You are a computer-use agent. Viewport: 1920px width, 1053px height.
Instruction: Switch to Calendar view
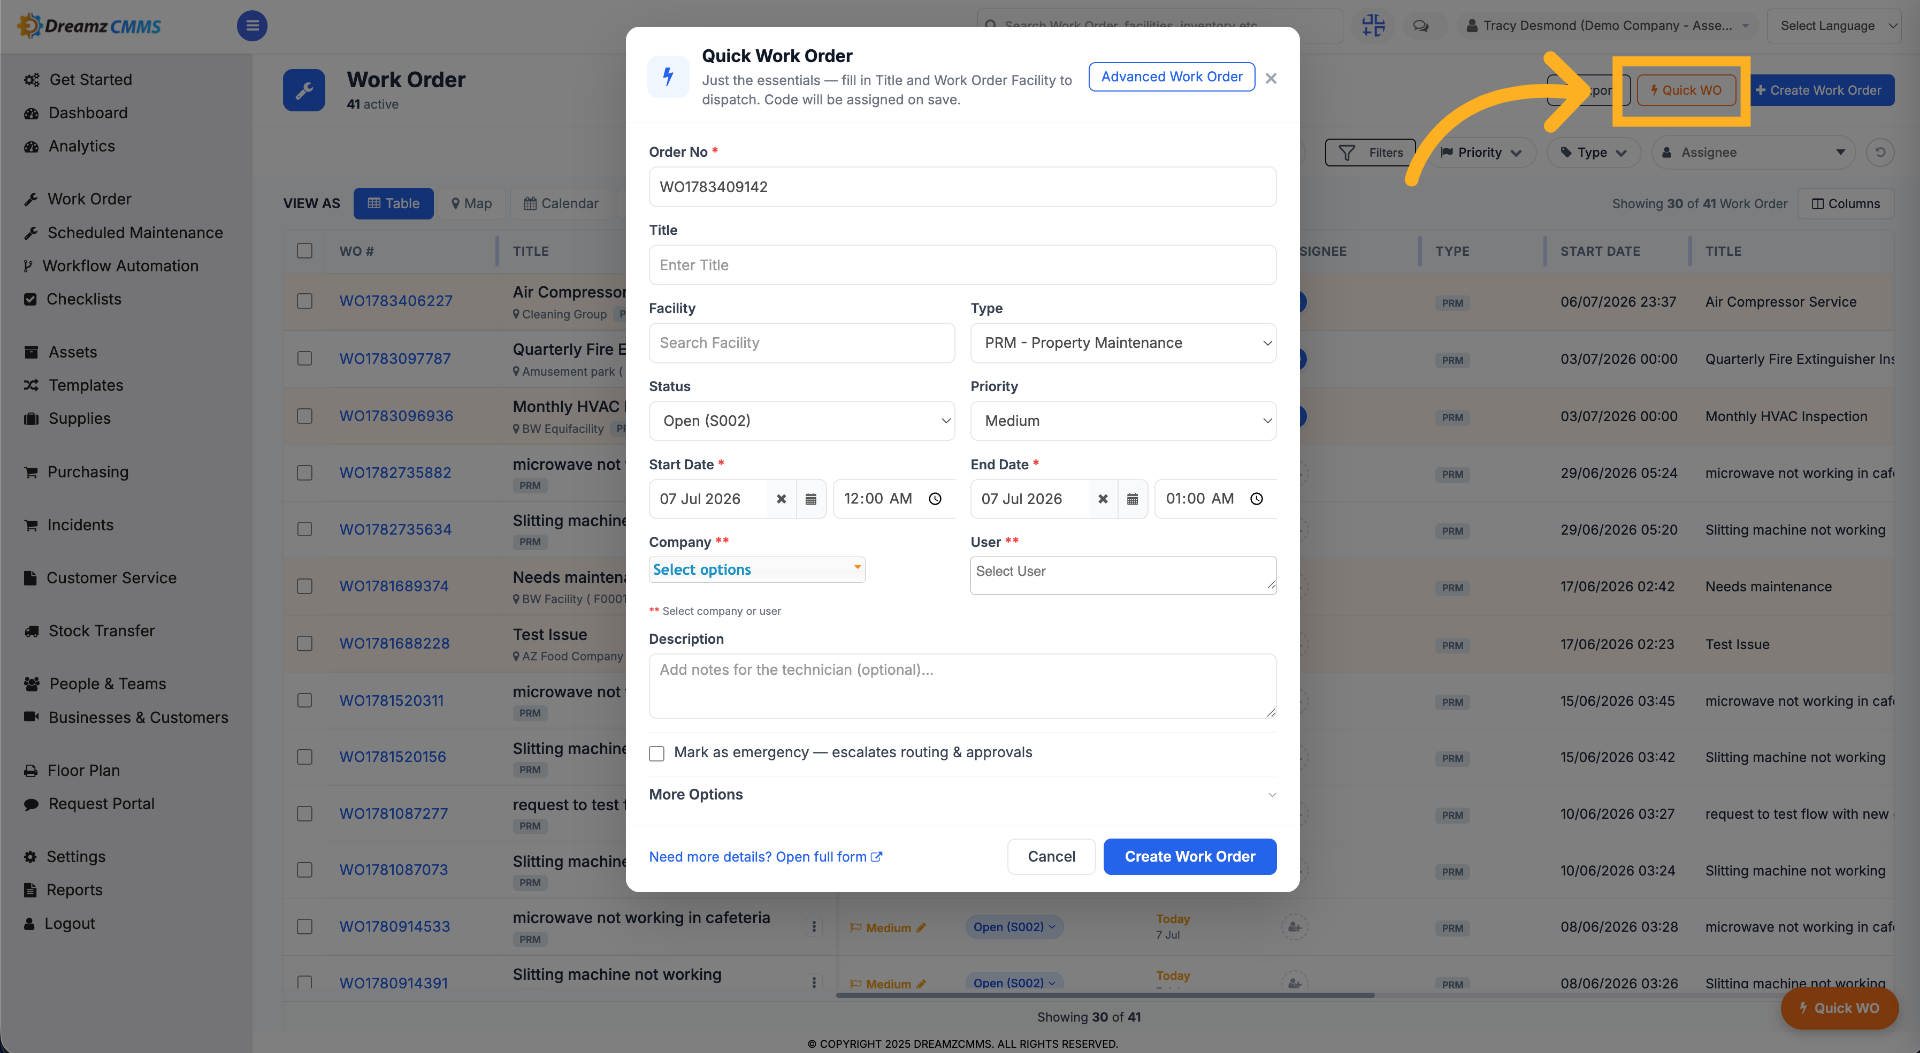561,203
